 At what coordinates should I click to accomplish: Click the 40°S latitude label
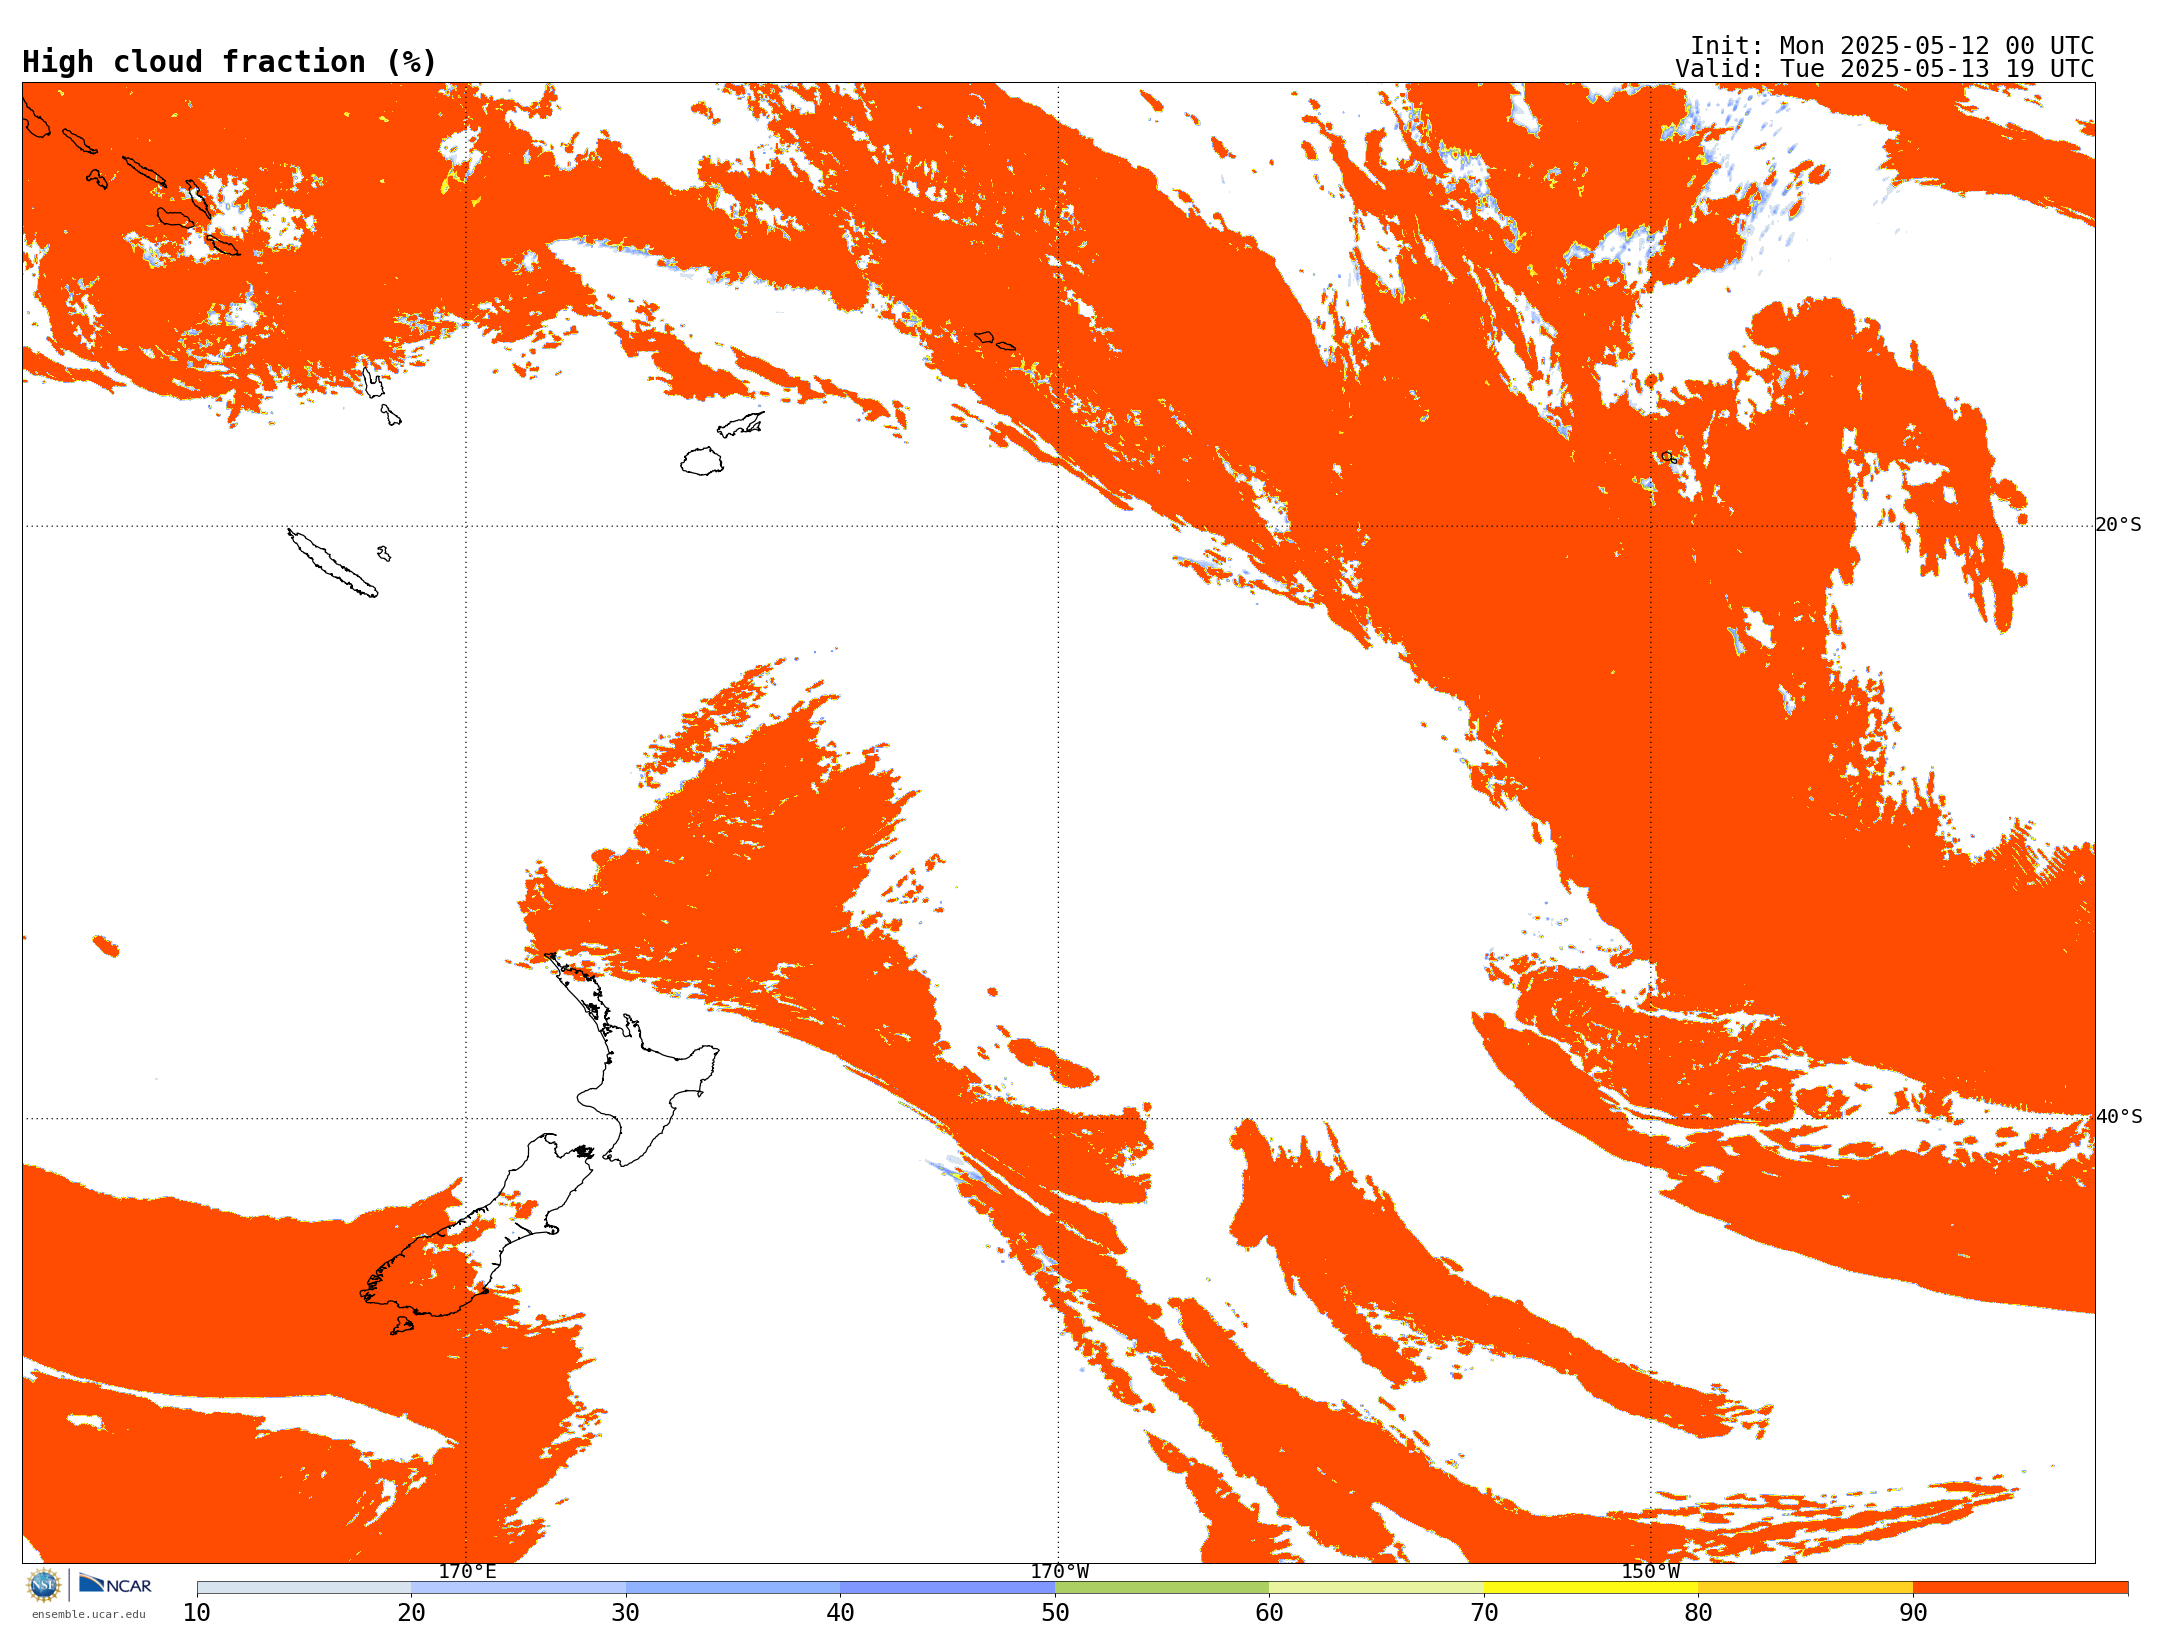2118,1117
